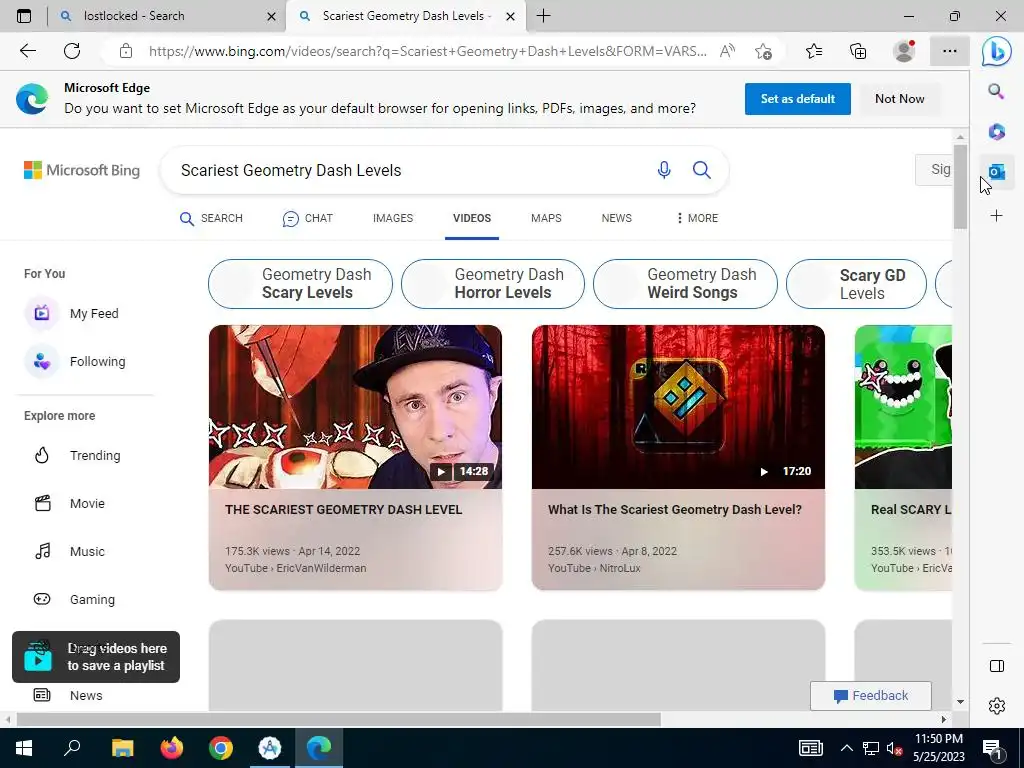Switch to the IMAGES tab
Viewport: 1024px width, 768px height.
(393, 218)
